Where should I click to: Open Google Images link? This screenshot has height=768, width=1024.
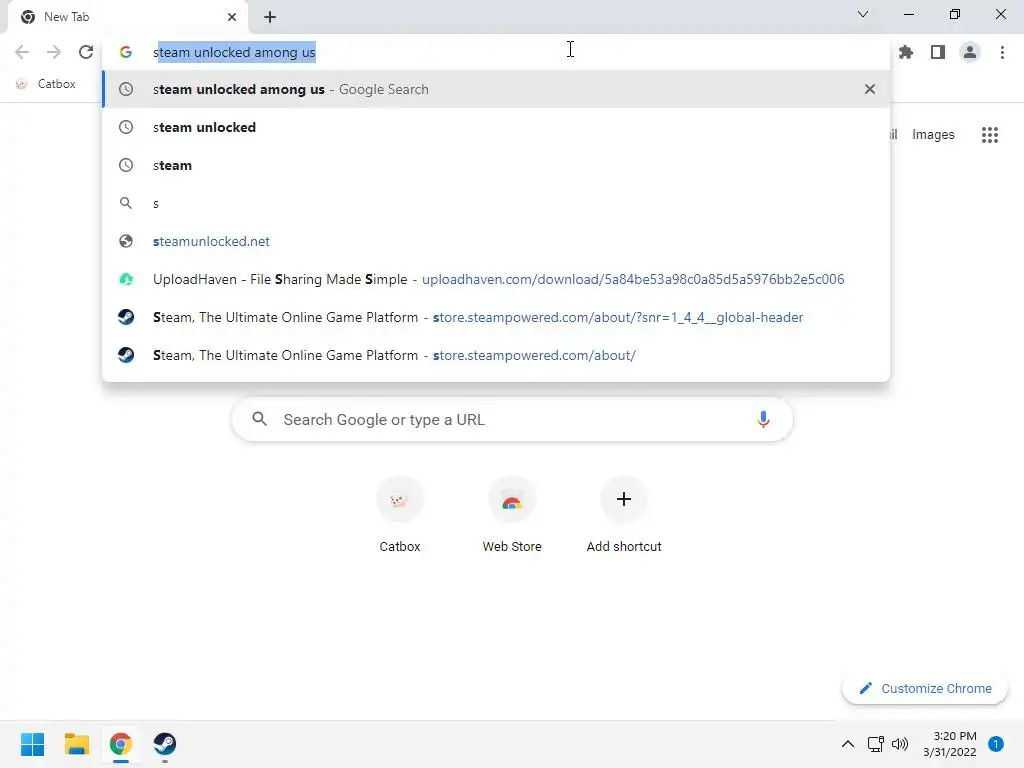(x=933, y=135)
